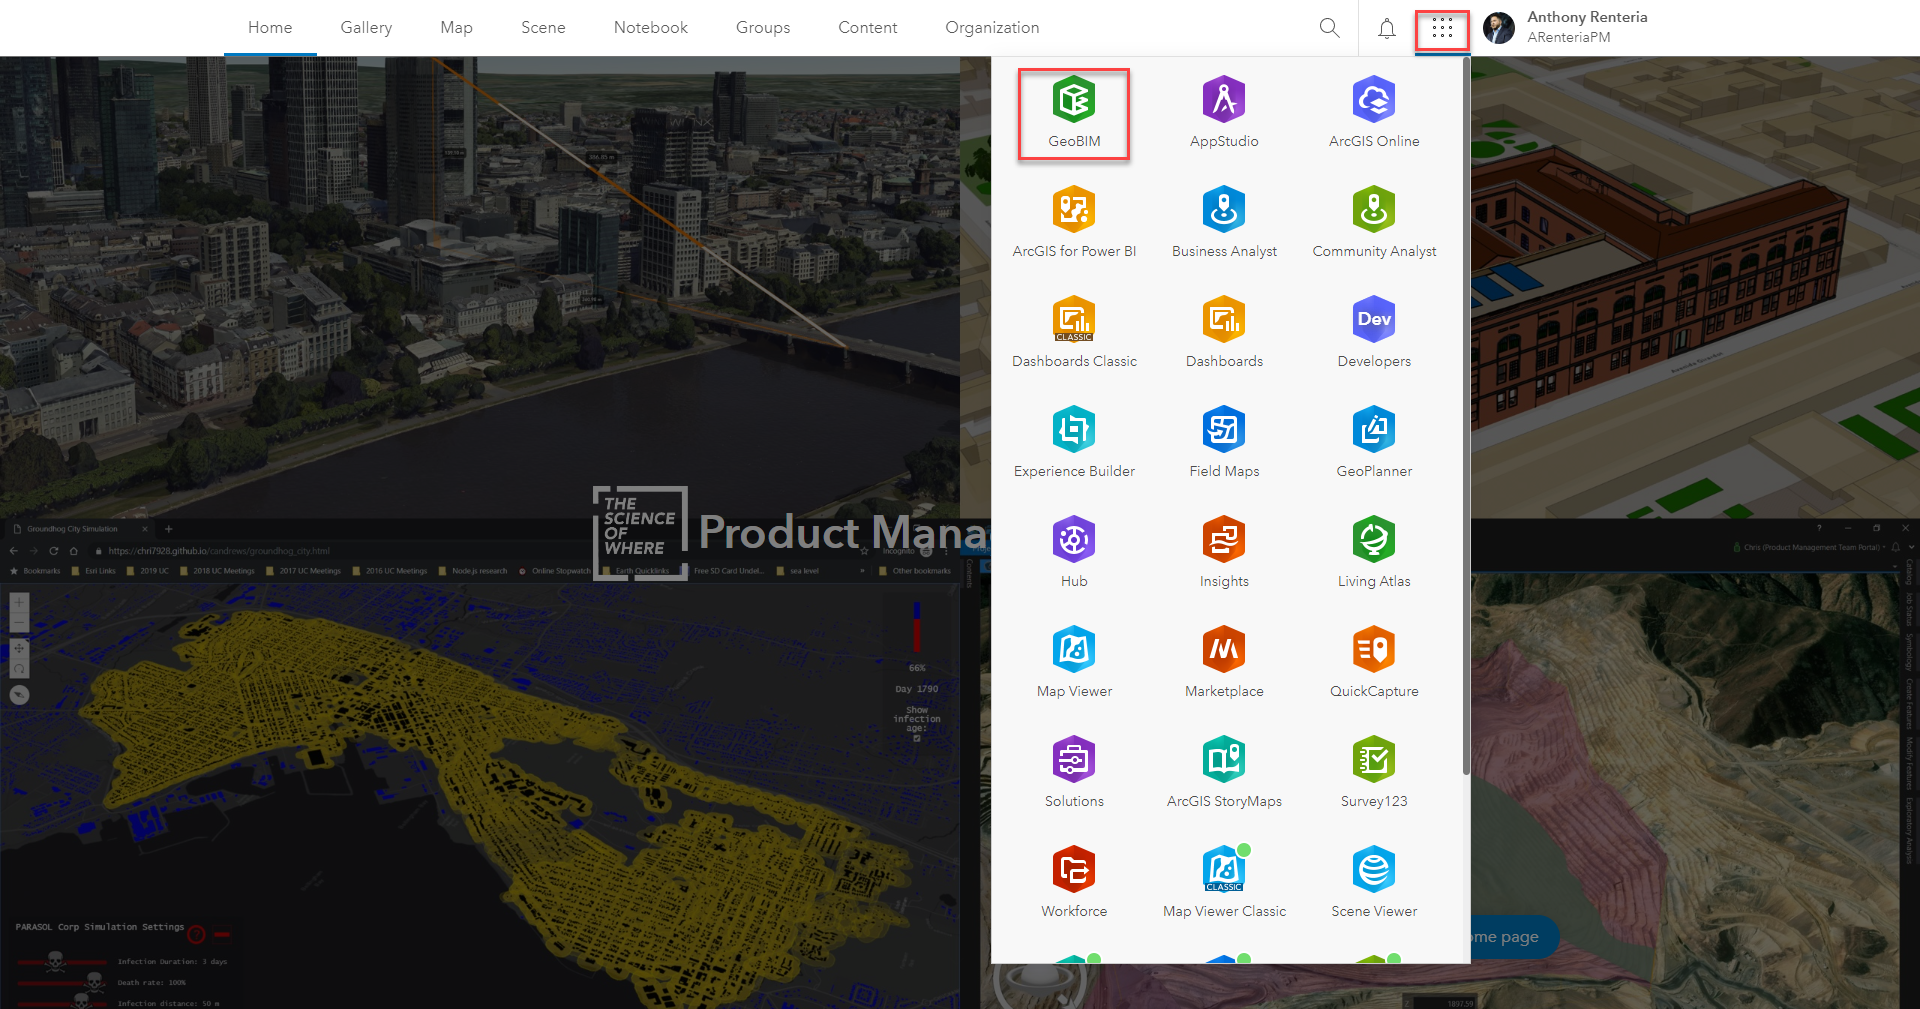Image resolution: width=1920 pixels, height=1009 pixels.
Task: Switch to the Organization tab
Action: click(991, 27)
